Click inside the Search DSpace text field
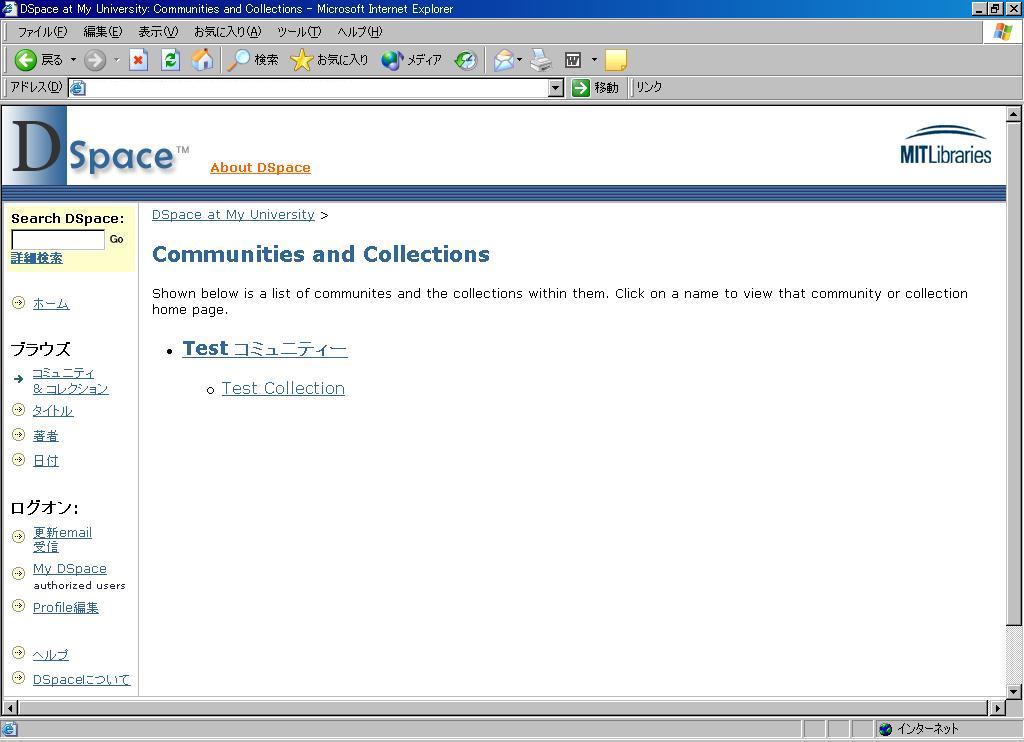Image resolution: width=1024 pixels, height=742 pixels. coord(58,240)
